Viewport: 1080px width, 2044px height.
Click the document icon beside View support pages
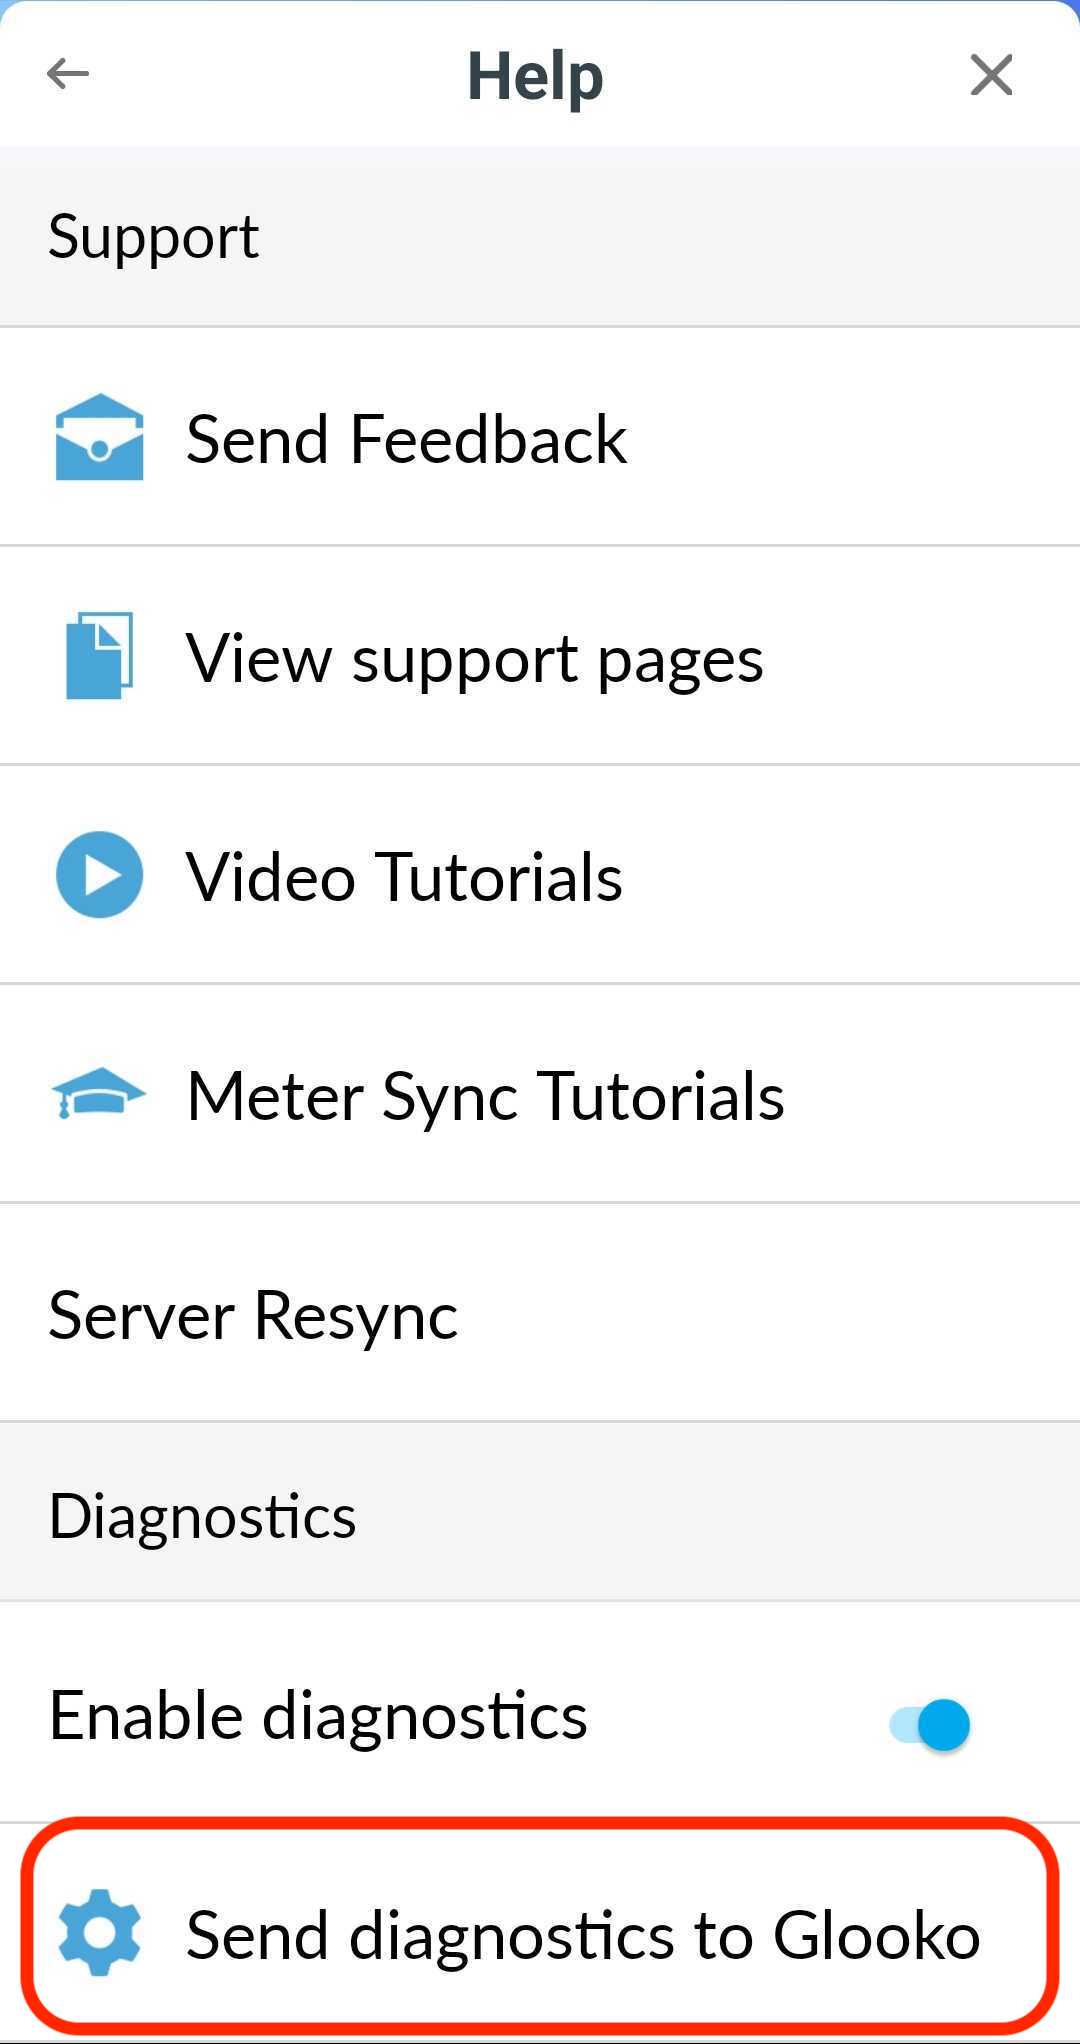tap(98, 655)
